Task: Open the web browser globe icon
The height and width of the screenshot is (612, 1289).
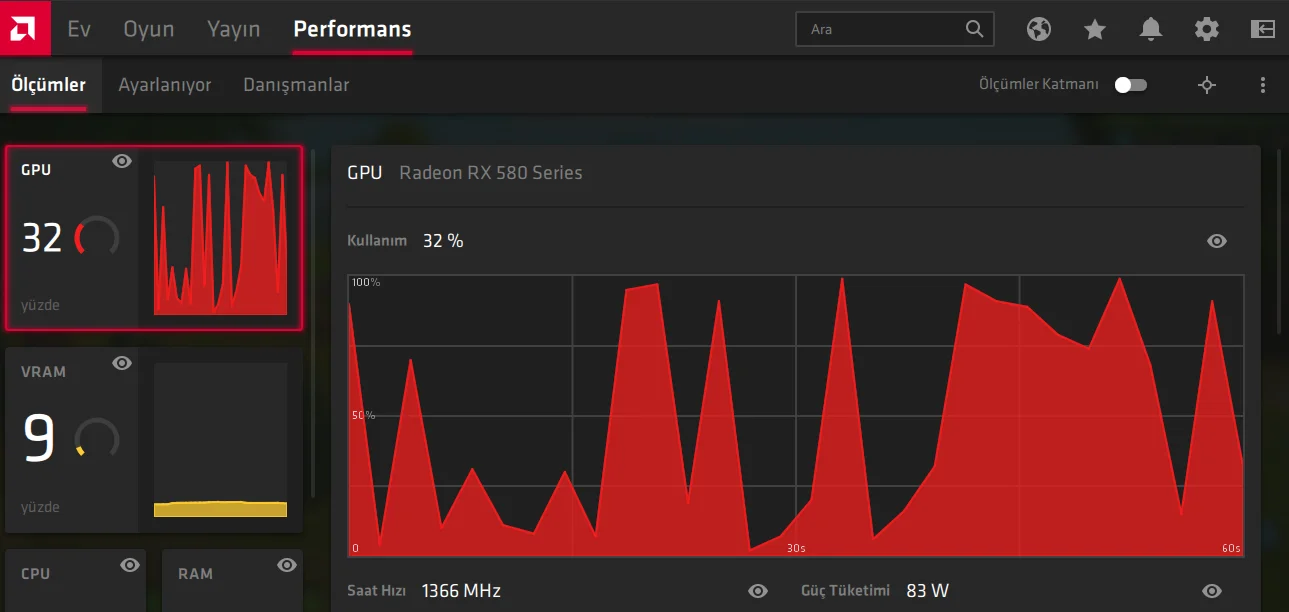Action: [x=1039, y=29]
